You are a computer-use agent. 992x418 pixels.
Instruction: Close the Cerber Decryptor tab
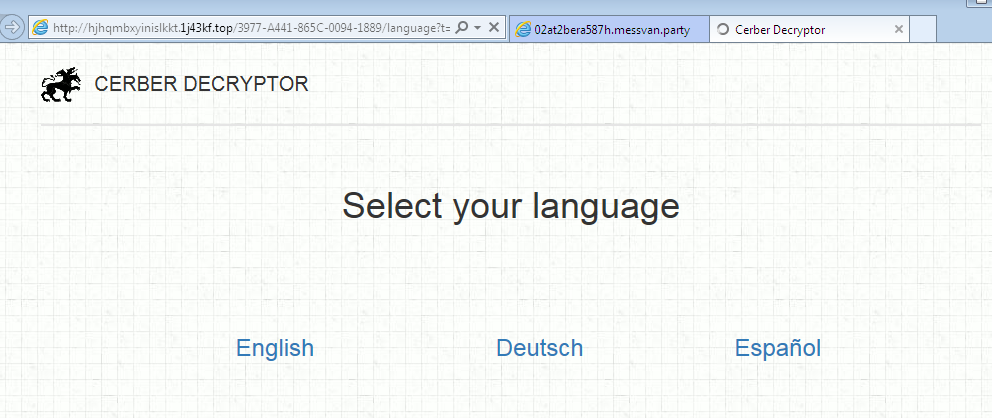click(x=898, y=29)
